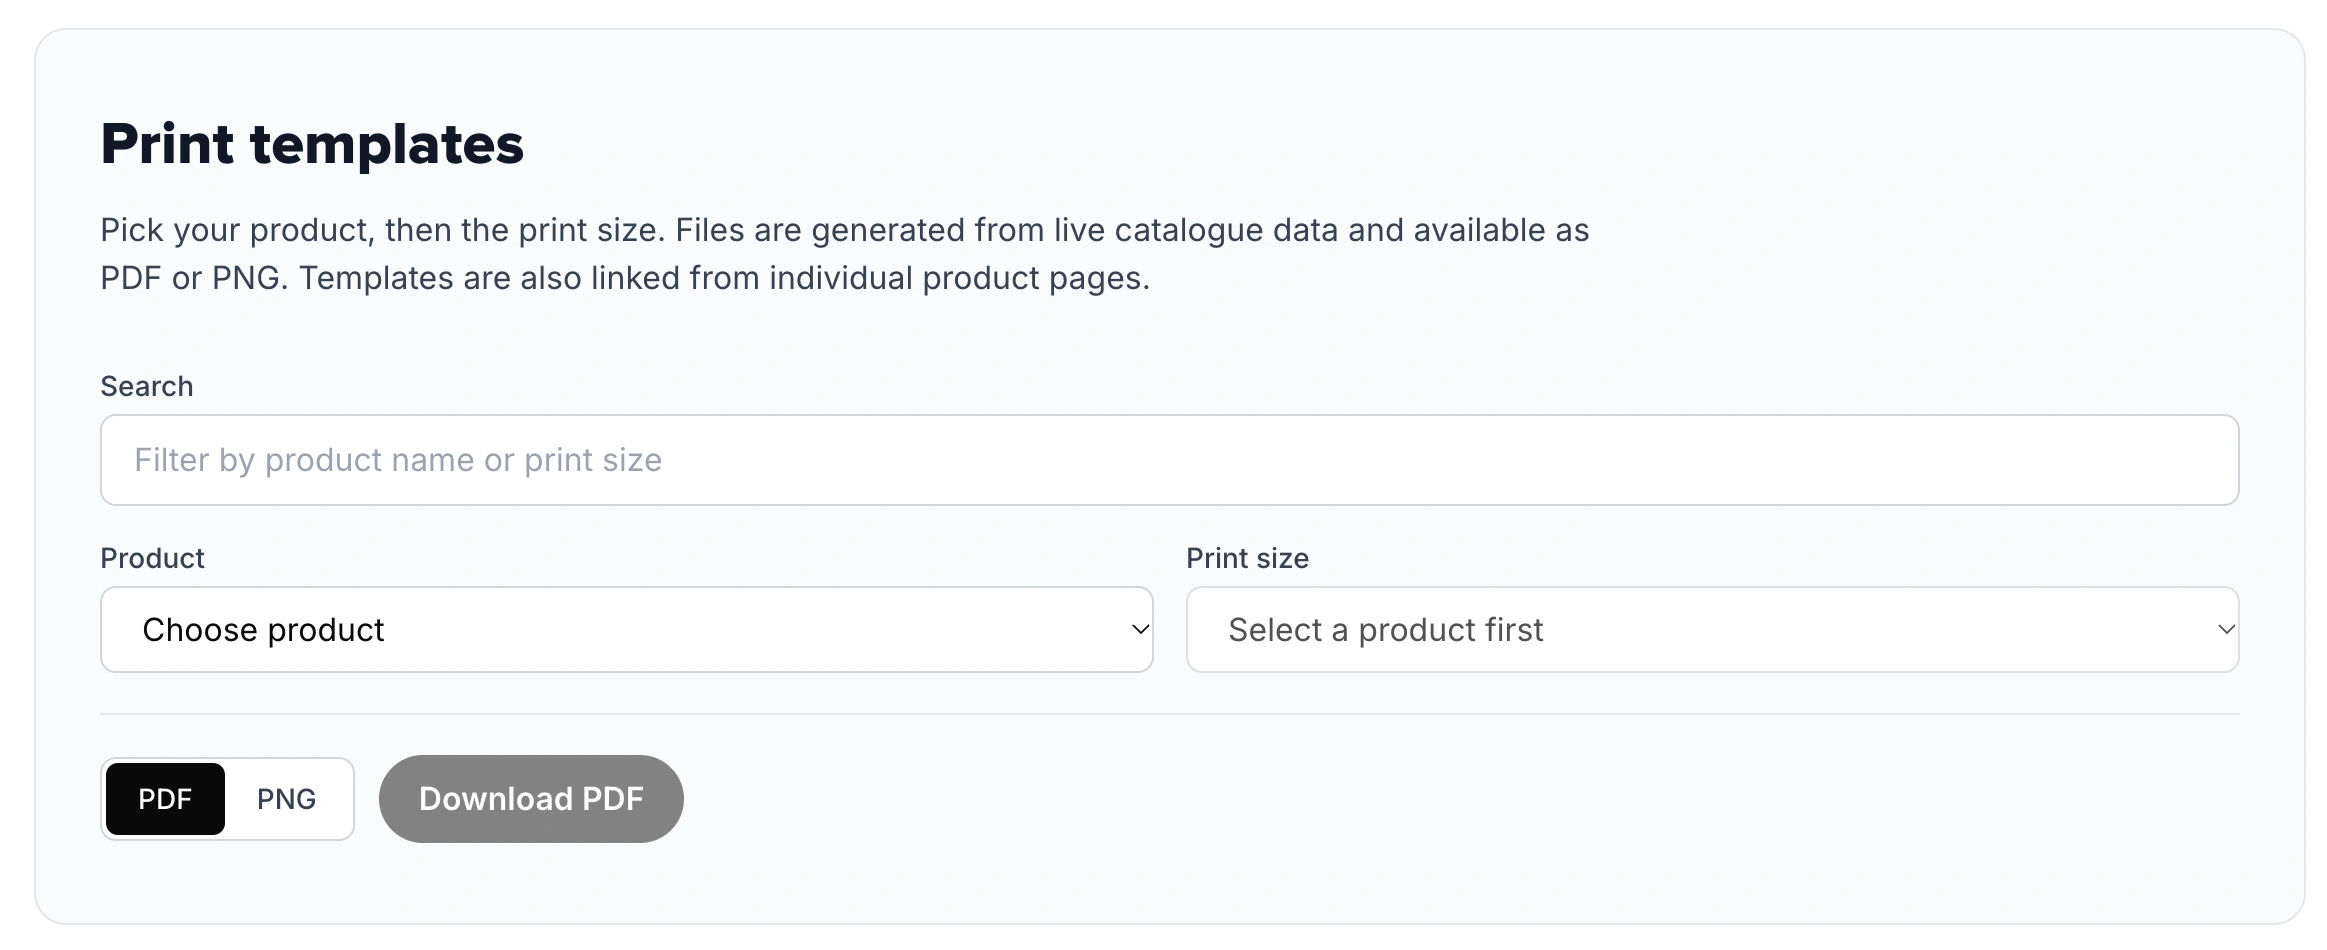Viewport: 2327px width, 950px height.
Task: Click the Download PDF button
Action: (531, 799)
